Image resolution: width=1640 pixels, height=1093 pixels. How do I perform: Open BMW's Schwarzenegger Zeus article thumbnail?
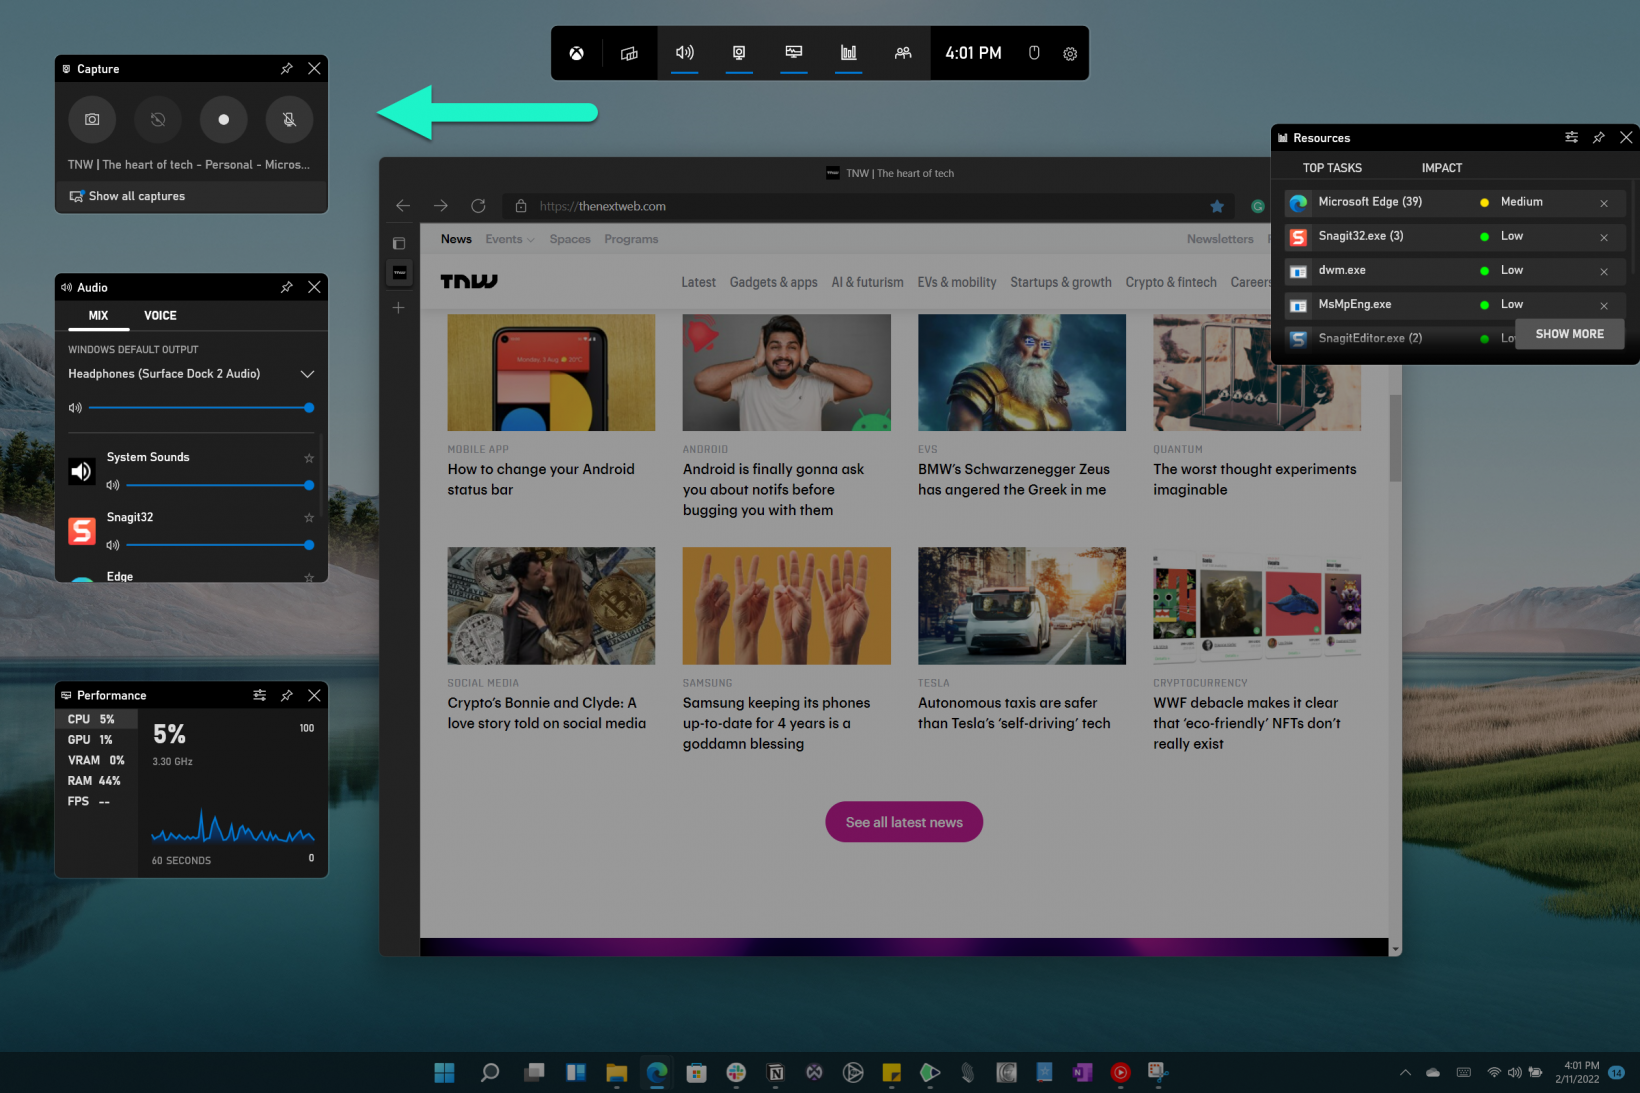coord(1021,372)
